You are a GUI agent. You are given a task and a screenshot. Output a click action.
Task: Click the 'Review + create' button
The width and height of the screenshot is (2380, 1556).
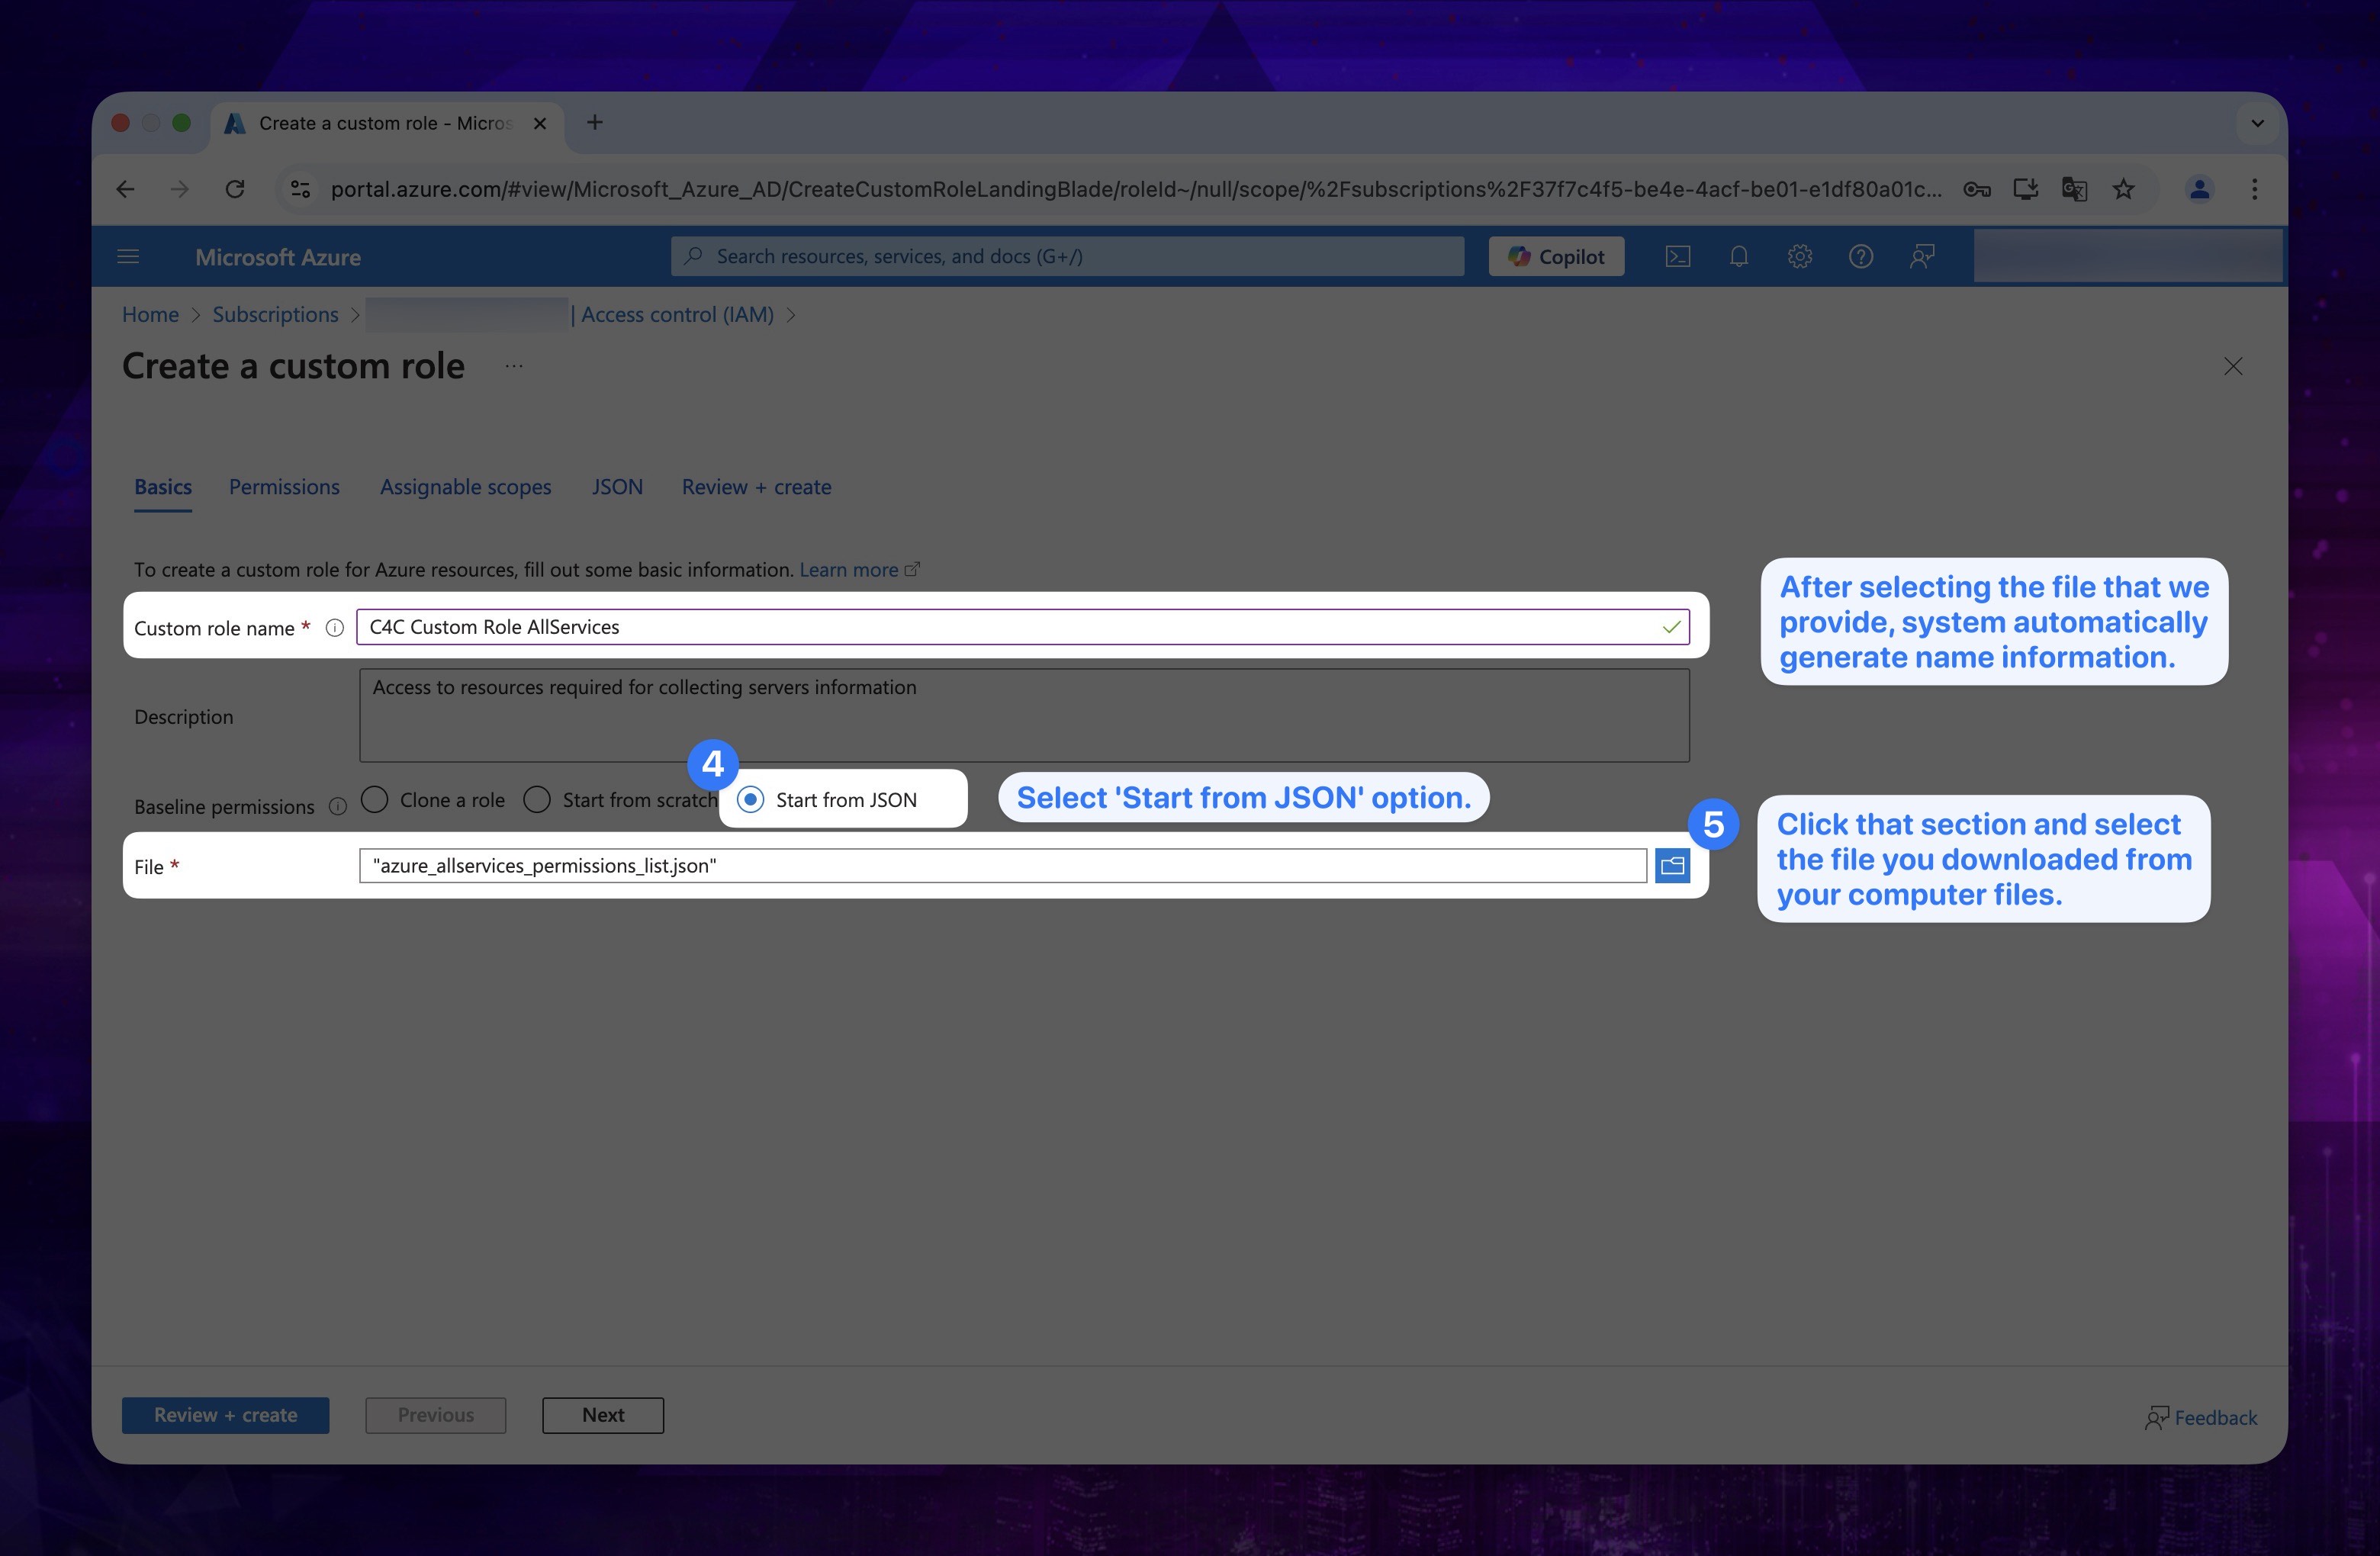pos(226,1413)
